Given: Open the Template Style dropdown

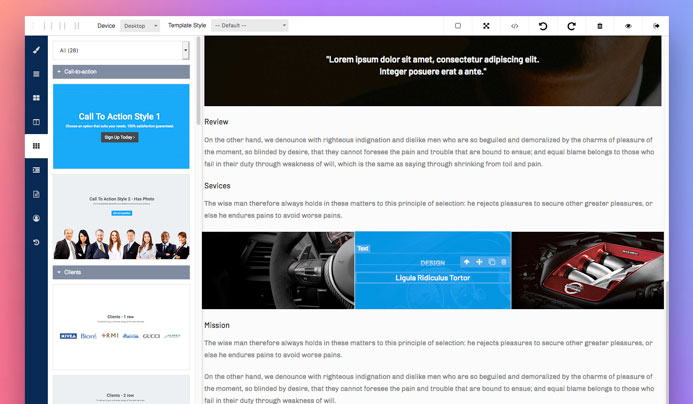Looking at the screenshot, I should click(249, 26).
